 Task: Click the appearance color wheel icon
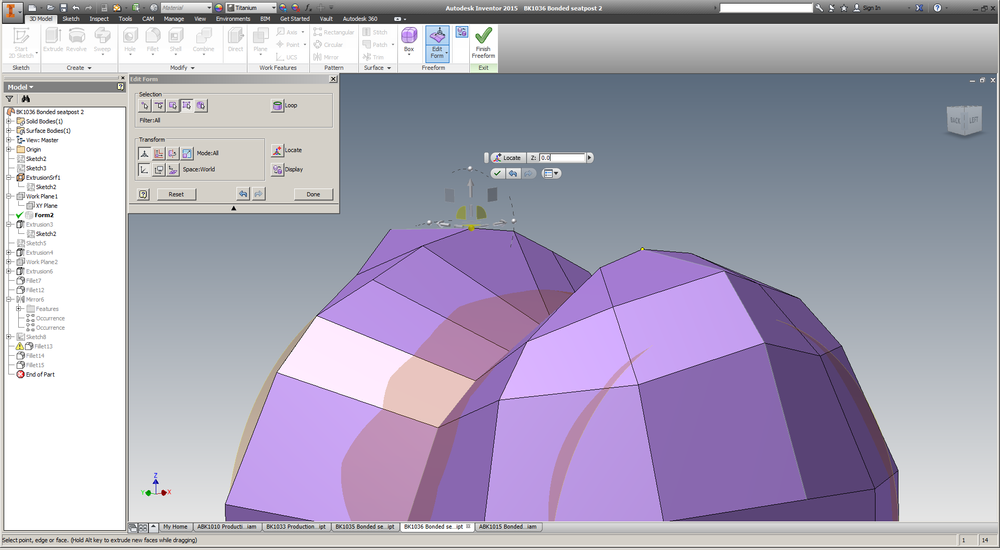pos(219,8)
